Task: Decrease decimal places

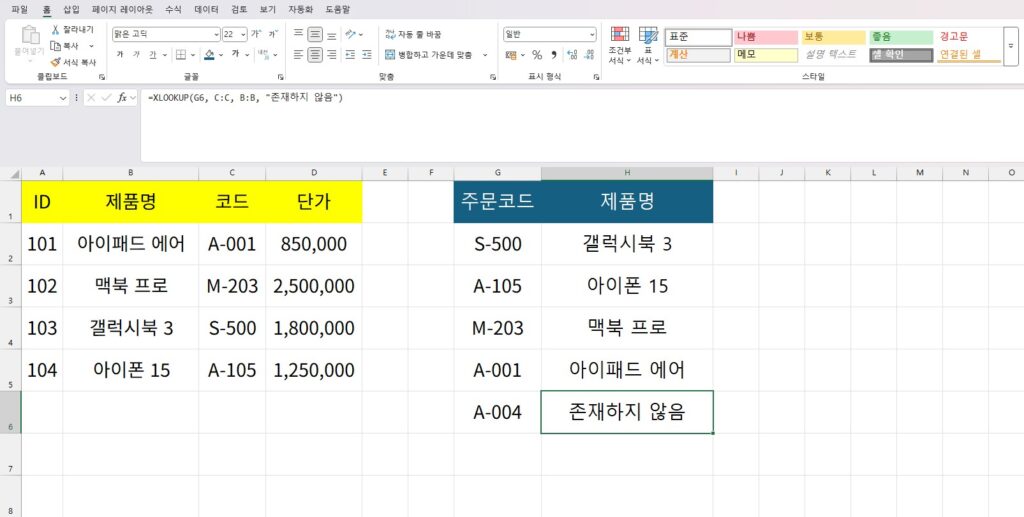Action: point(589,55)
